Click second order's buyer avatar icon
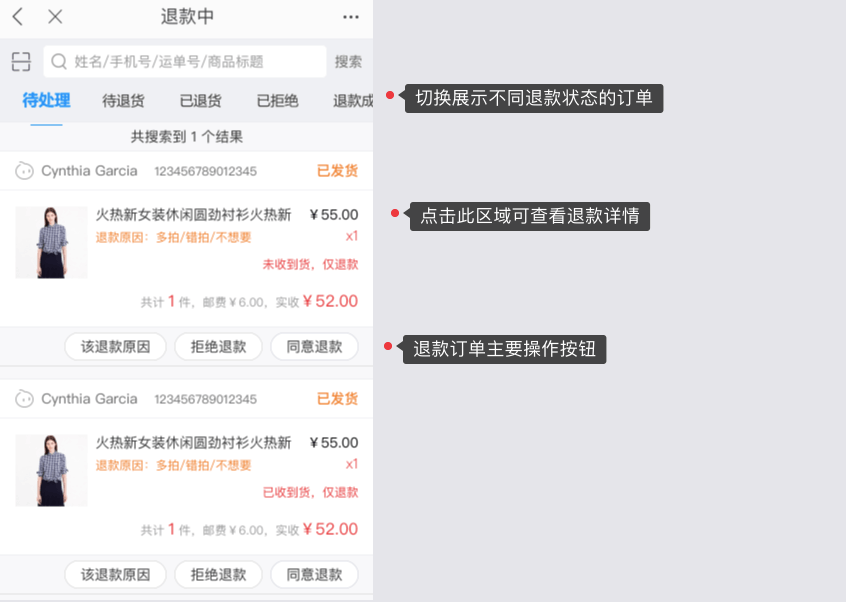 click(x=24, y=399)
